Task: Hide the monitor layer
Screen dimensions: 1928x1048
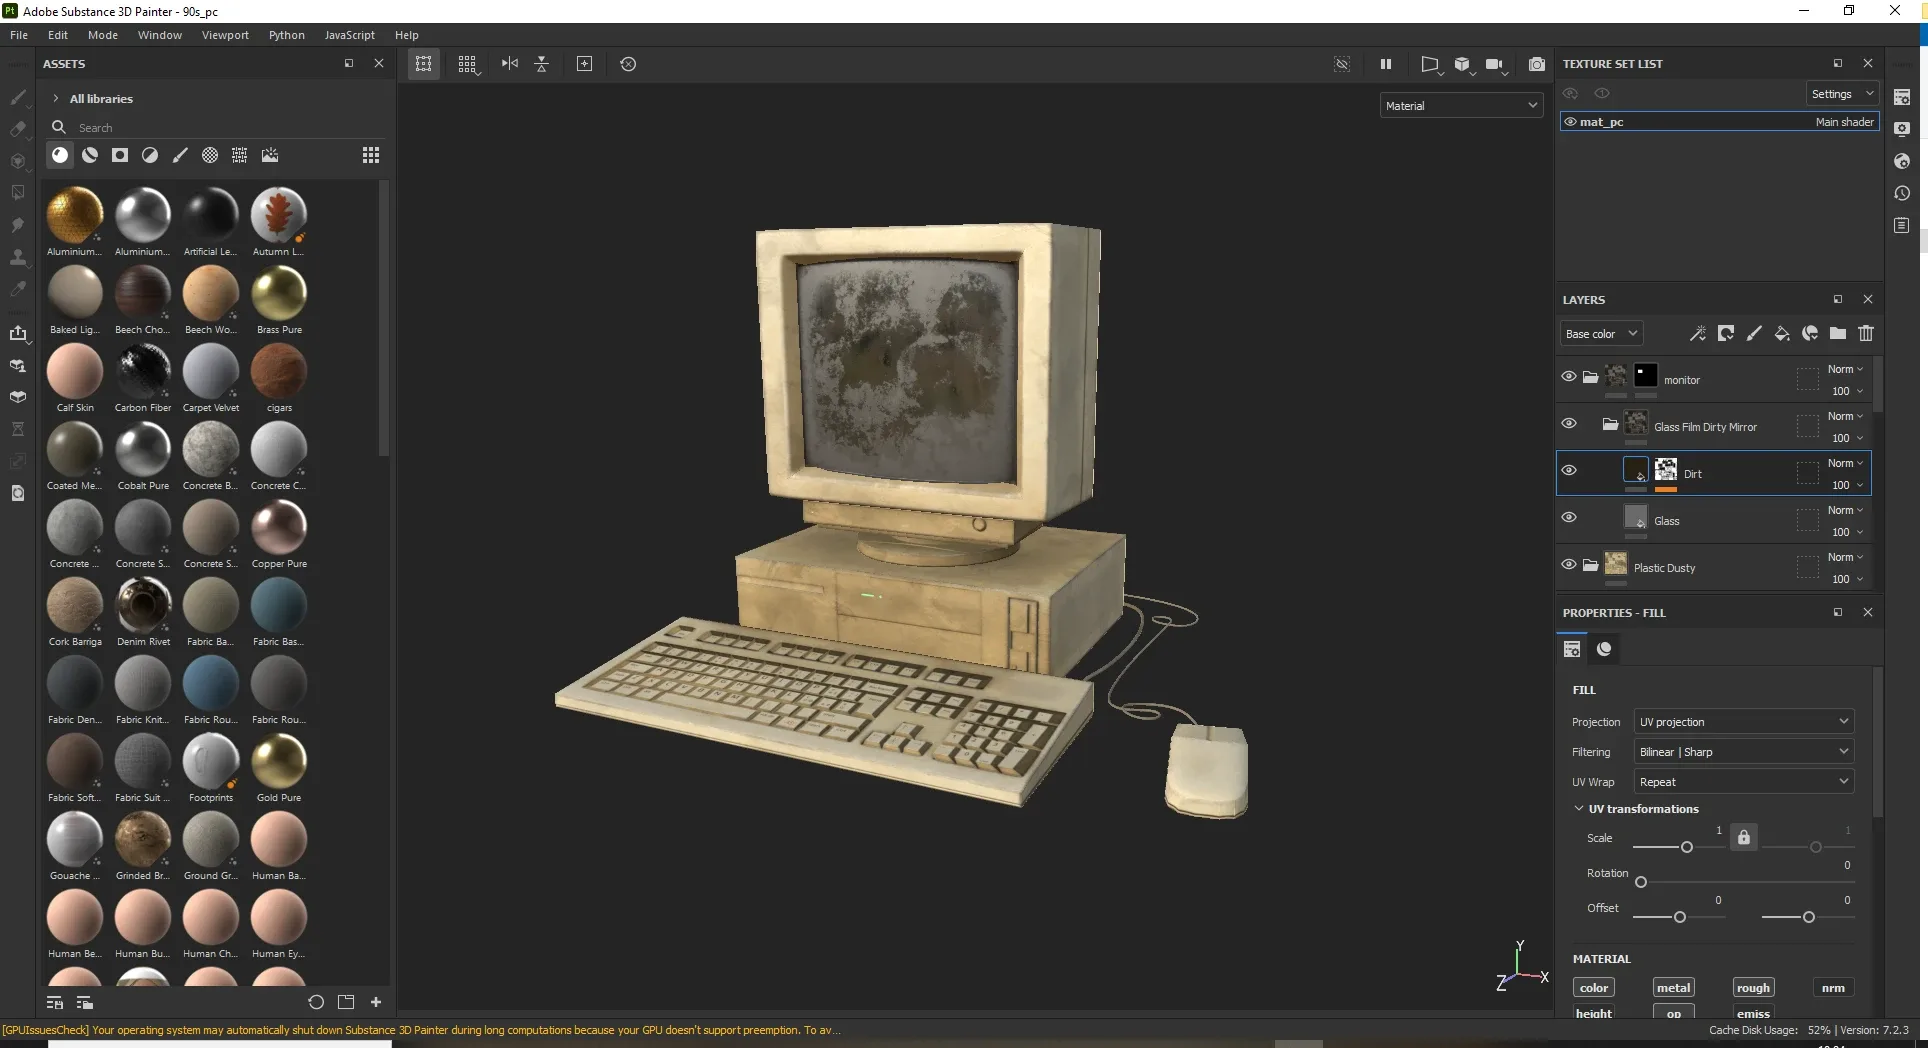Action: [1568, 376]
